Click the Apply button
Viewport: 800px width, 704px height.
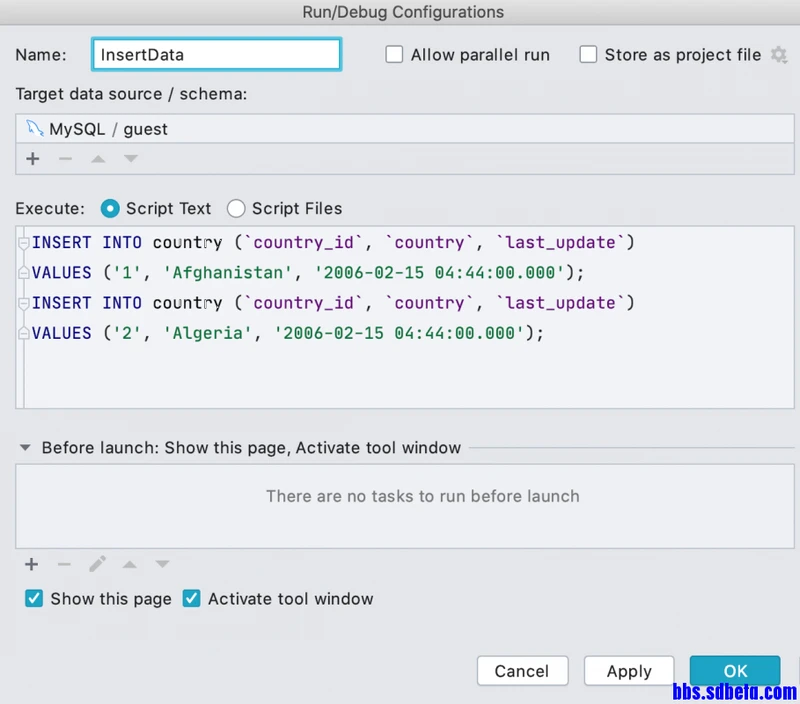pyautogui.click(x=629, y=671)
